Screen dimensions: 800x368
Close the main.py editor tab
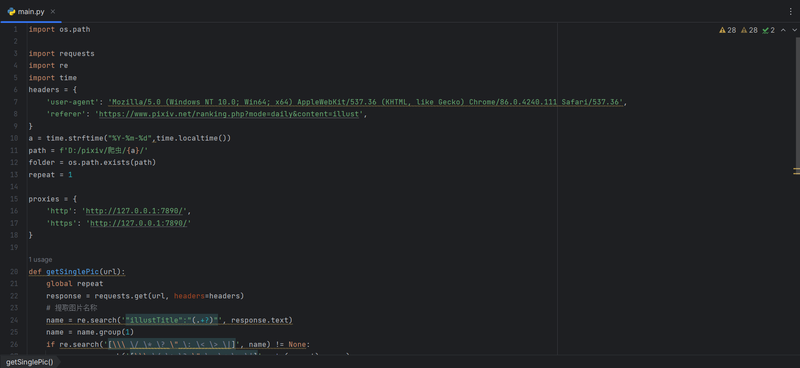[53, 11]
